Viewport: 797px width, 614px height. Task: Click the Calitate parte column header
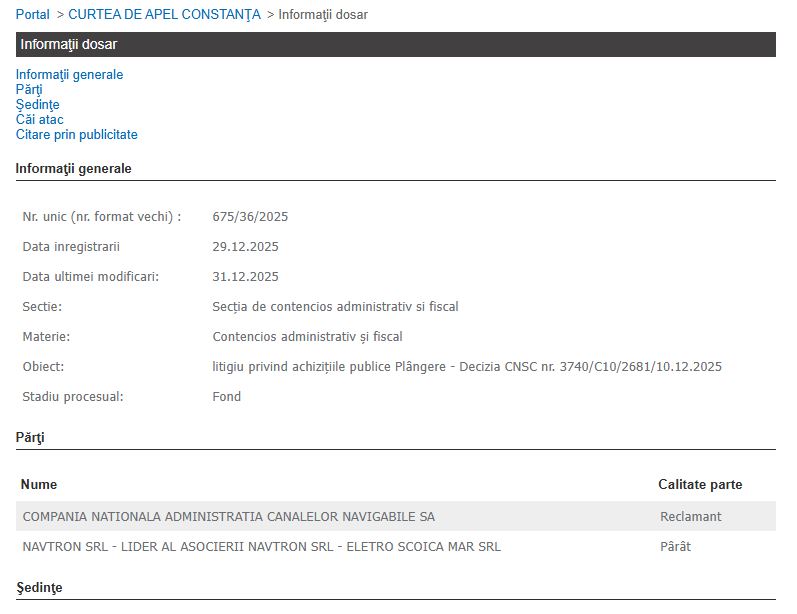coord(700,485)
